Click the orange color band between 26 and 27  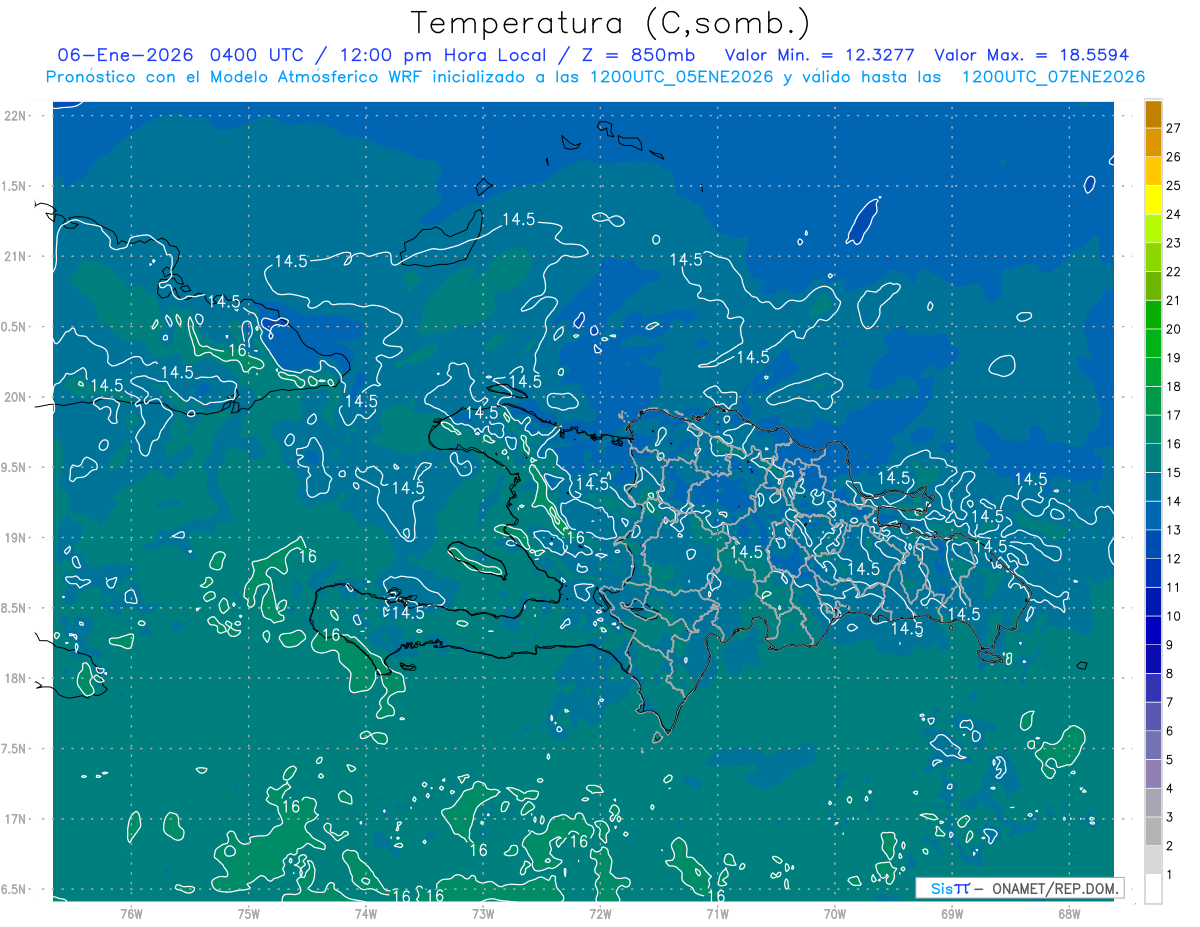[1153, 143]
